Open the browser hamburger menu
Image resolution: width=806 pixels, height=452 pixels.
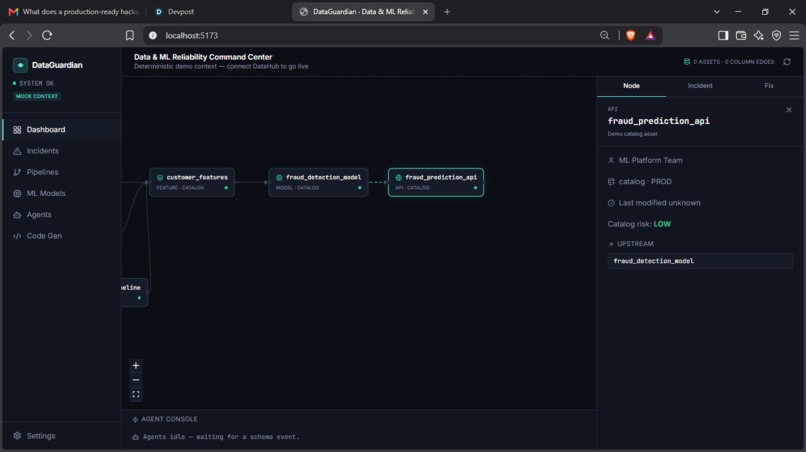pyautogui.click(x=794, y=35)
